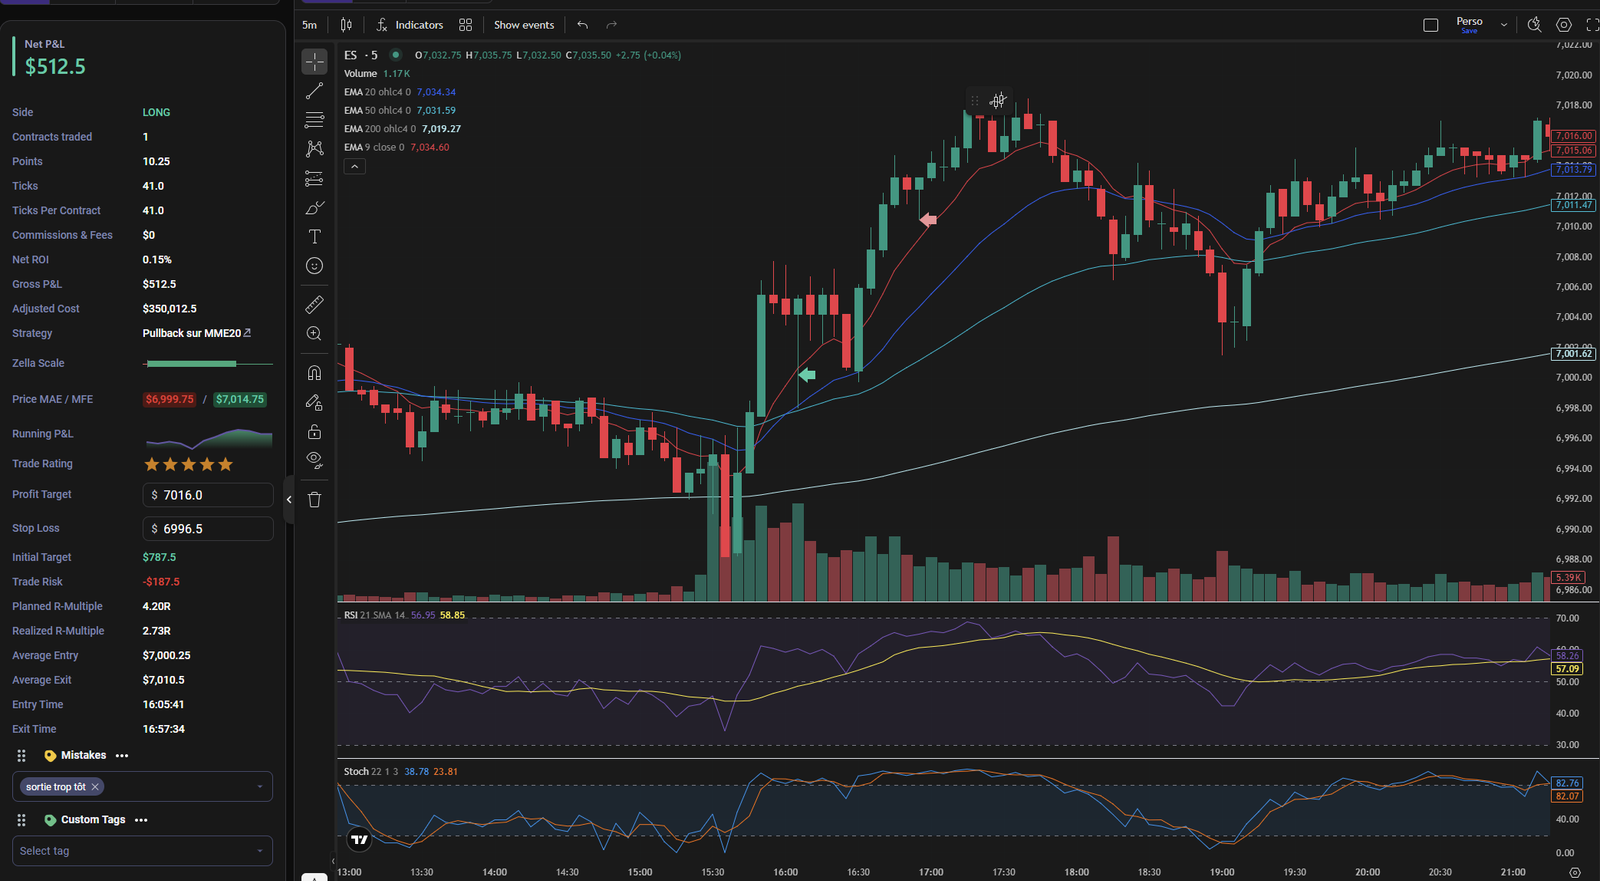Open the Custom Tags 'Select tag' dropdown
The image size is (1600, 881).
coord(142,851)
